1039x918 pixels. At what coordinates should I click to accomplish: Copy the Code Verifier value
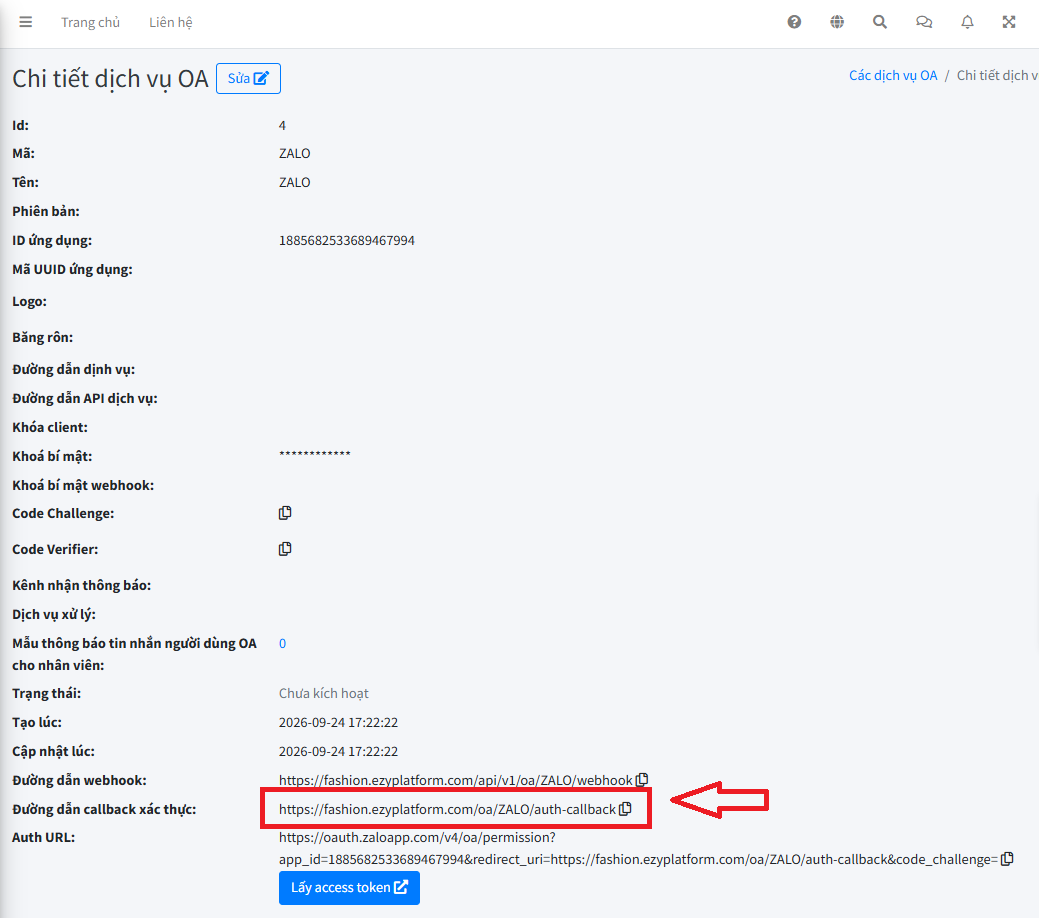(285, 549)
